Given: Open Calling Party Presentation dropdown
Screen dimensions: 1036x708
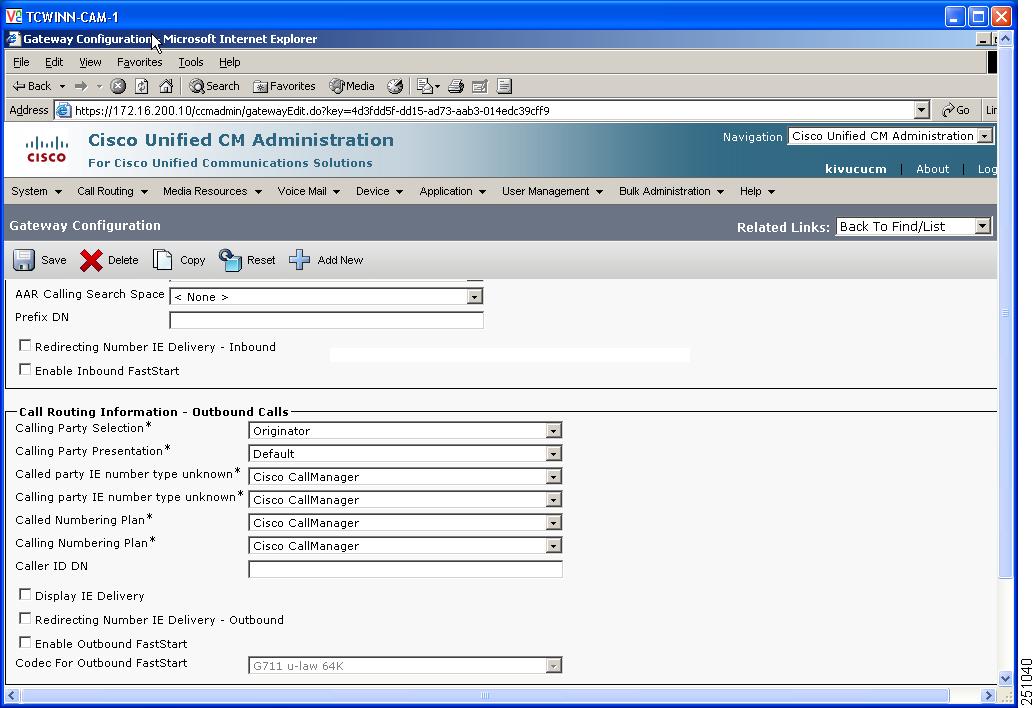Looking at the screenshot, I should pyautogui.click(x=554, y=454).
